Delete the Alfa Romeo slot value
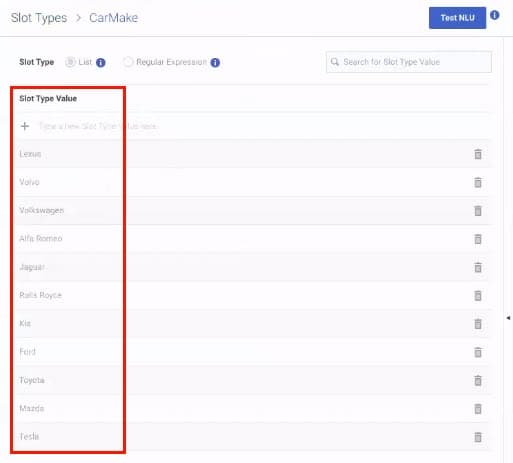The image size is (513, 463). [x=478, y=239]
